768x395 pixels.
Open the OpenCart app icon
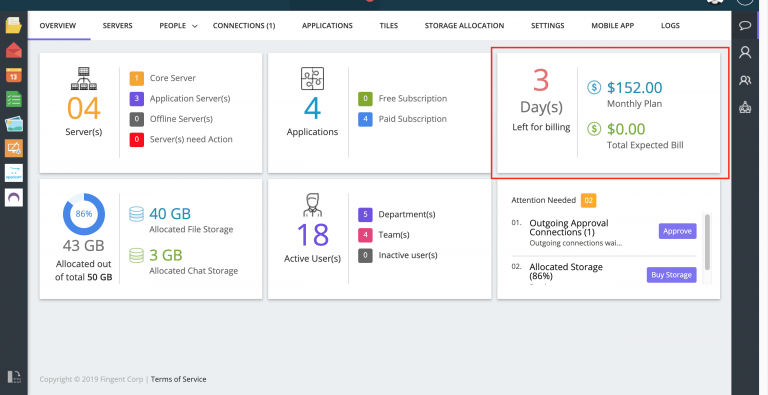[14, 173]
